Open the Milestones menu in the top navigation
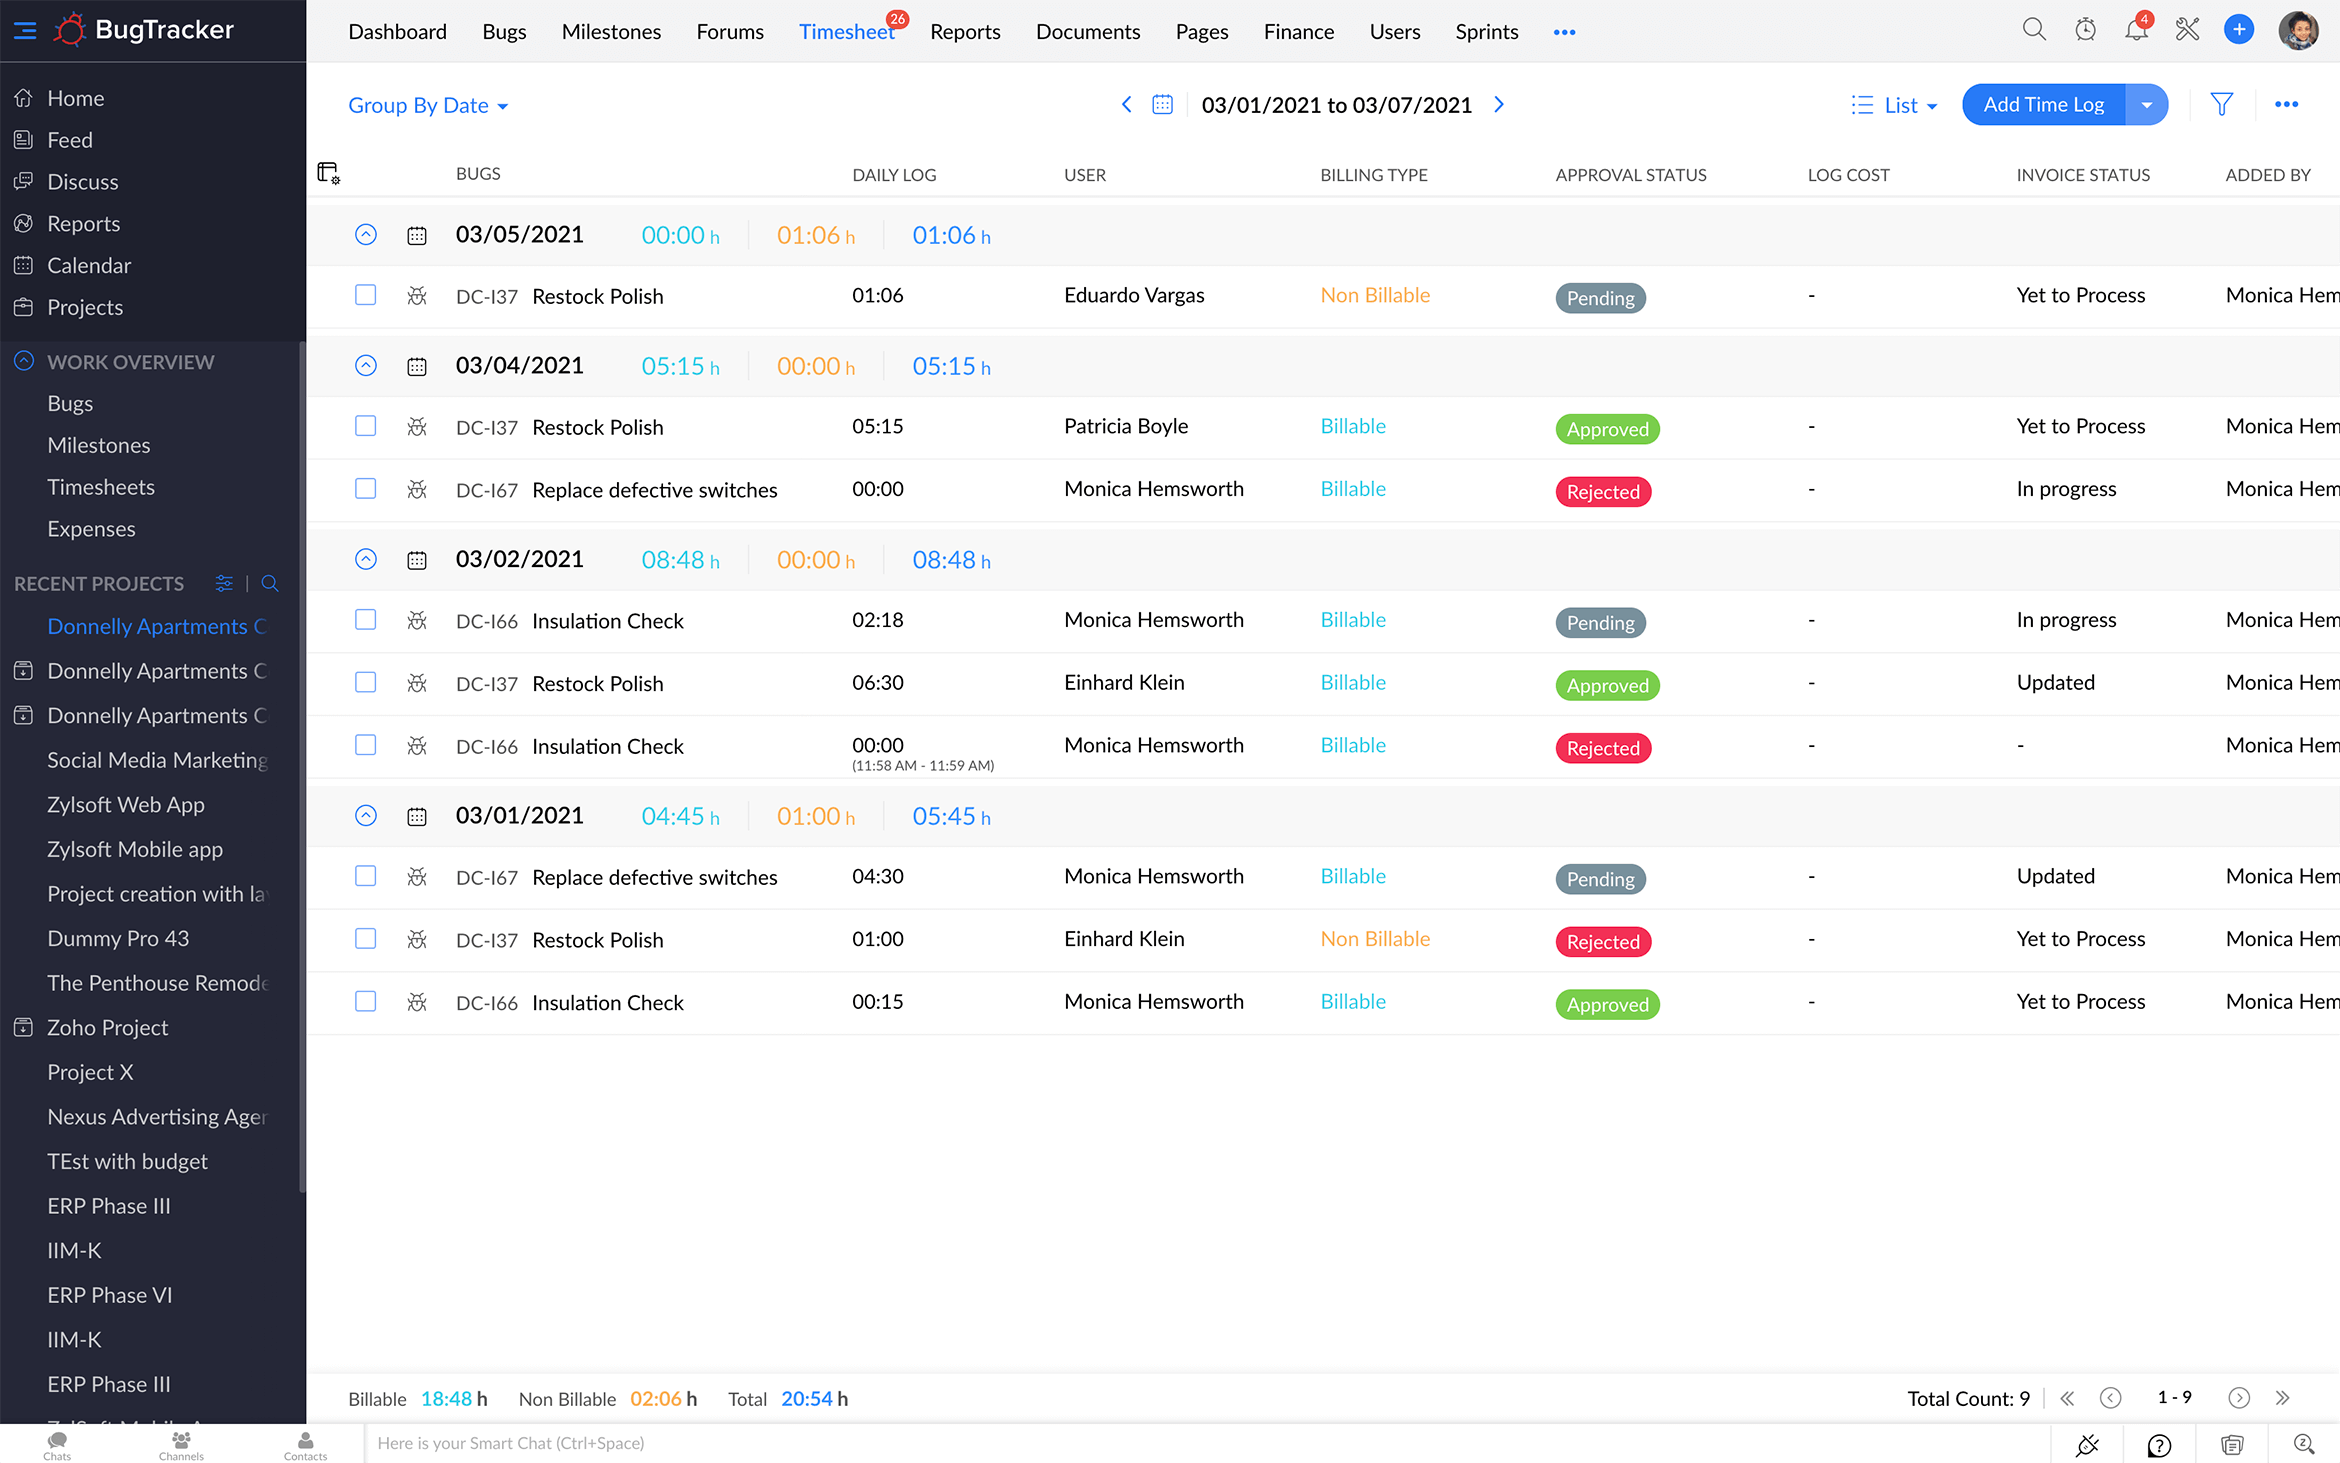The width and height of the screenshot is (2340, 1463). (611, 31)
